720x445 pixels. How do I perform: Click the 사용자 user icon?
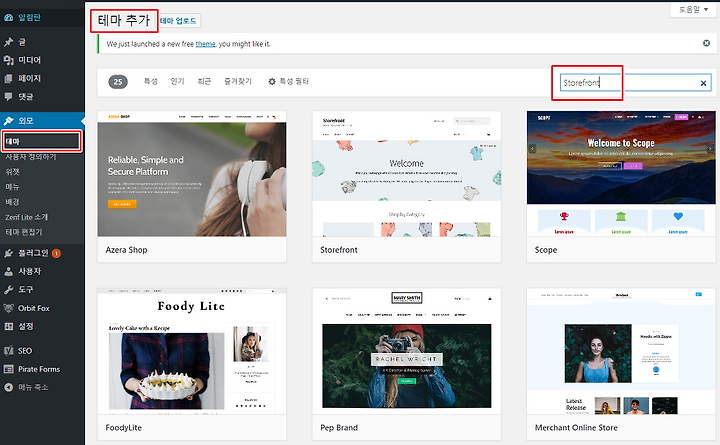8,271
